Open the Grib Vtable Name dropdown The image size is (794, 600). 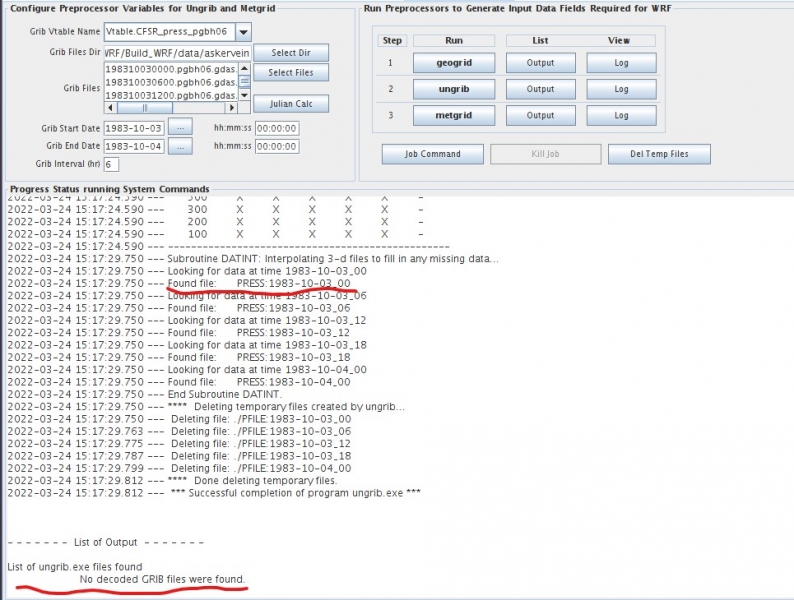pyautogui.click(x=244, y=32)
